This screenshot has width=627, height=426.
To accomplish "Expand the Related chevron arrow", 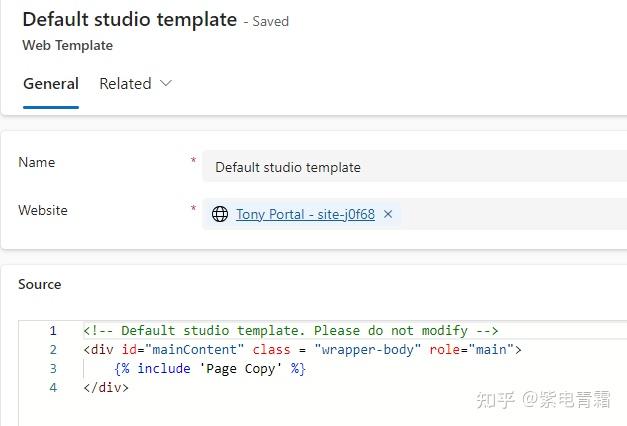I will click(166, 83).
